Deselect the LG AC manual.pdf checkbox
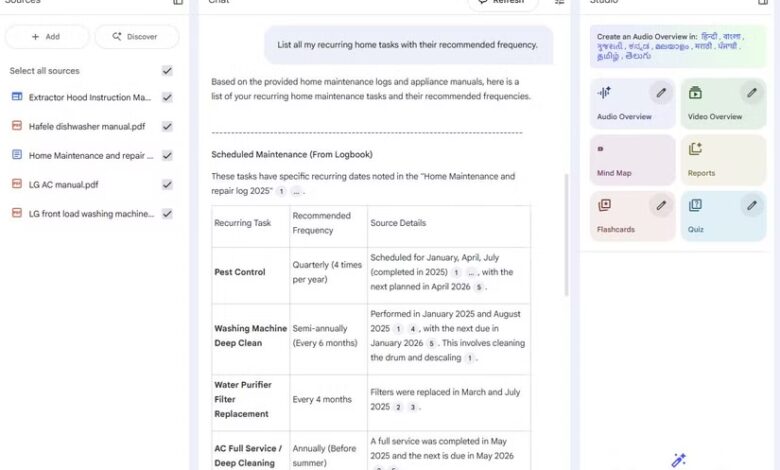The image size is (780, 470). [167, 185]
